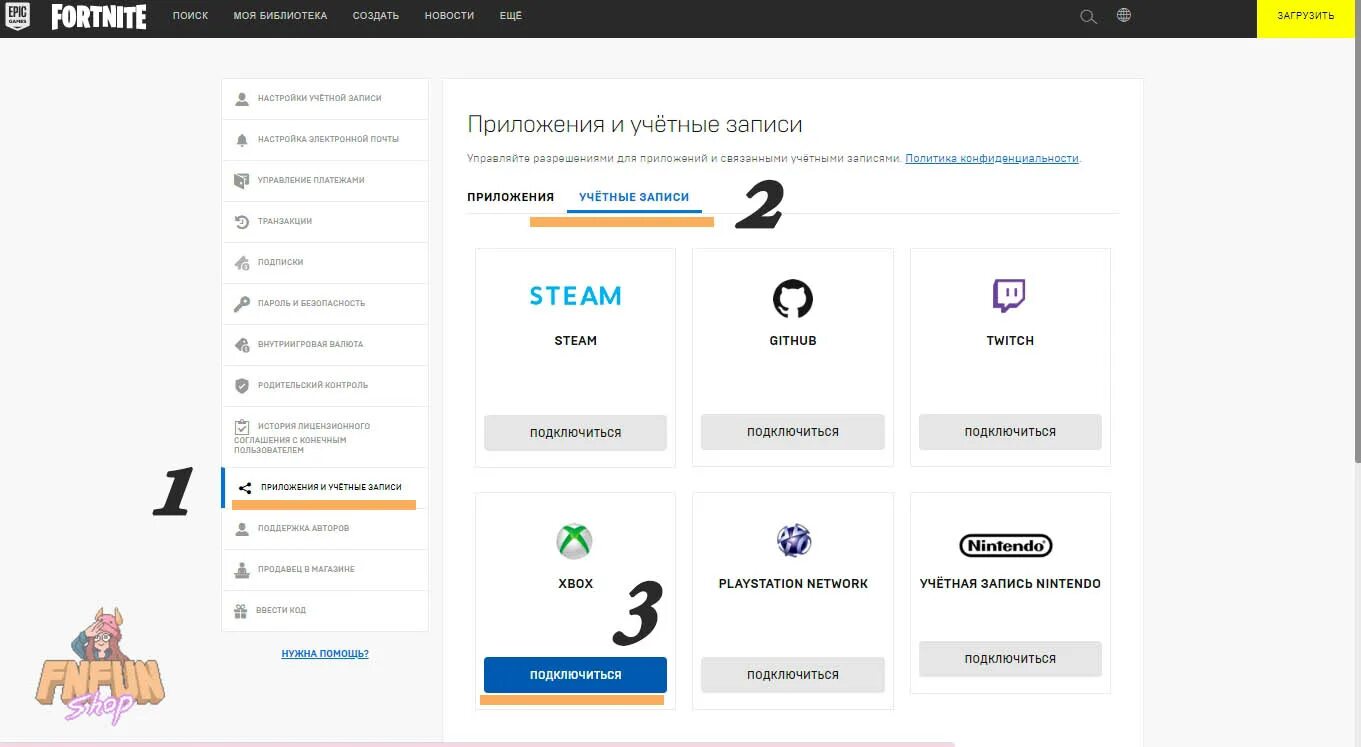Select История лицензионного соглашения in the sidebar
The height and width of the screenshot is (747, 1361).
(325, 437)
